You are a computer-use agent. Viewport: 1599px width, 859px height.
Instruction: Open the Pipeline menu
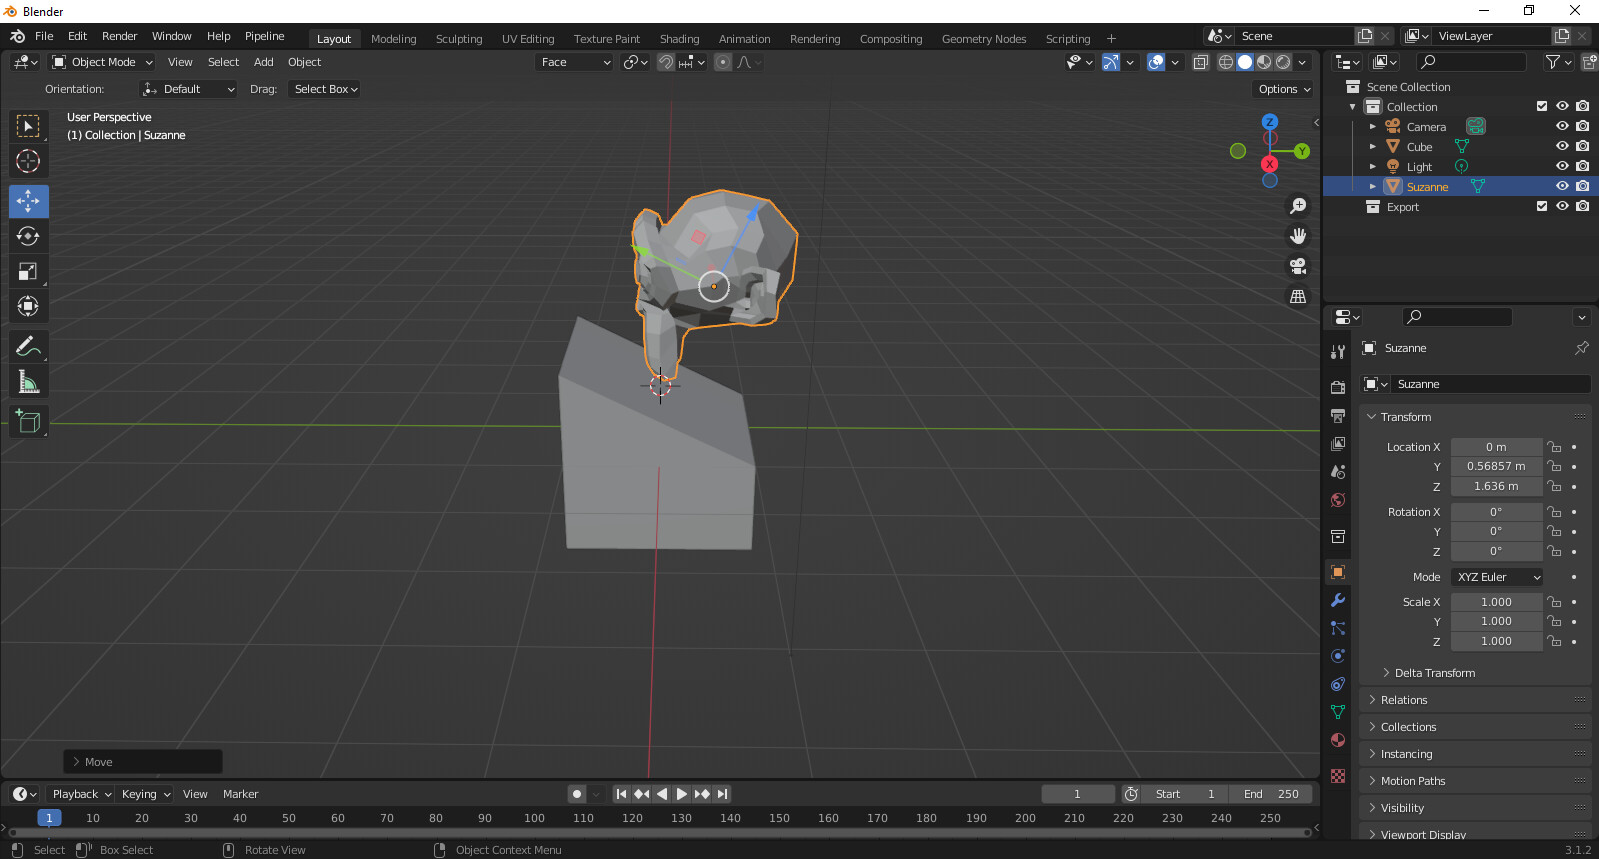click(265, 36)
